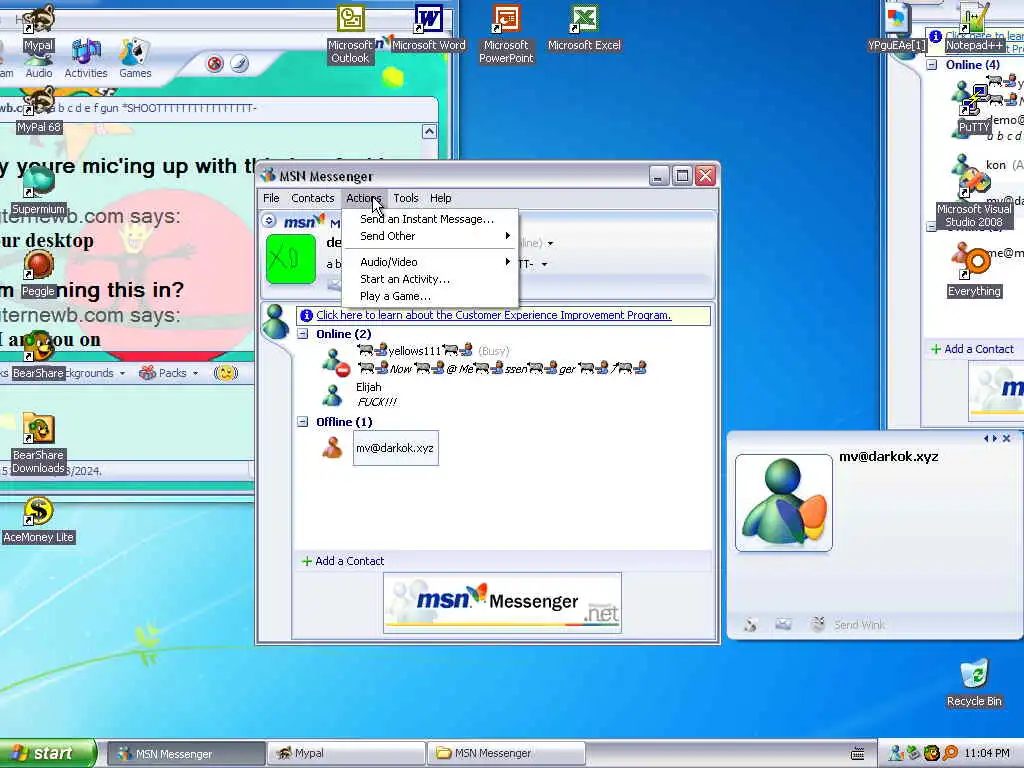Click the Games icon in chat window
Viewport: 1024px width, 768px height.
(x=135, y=59)
